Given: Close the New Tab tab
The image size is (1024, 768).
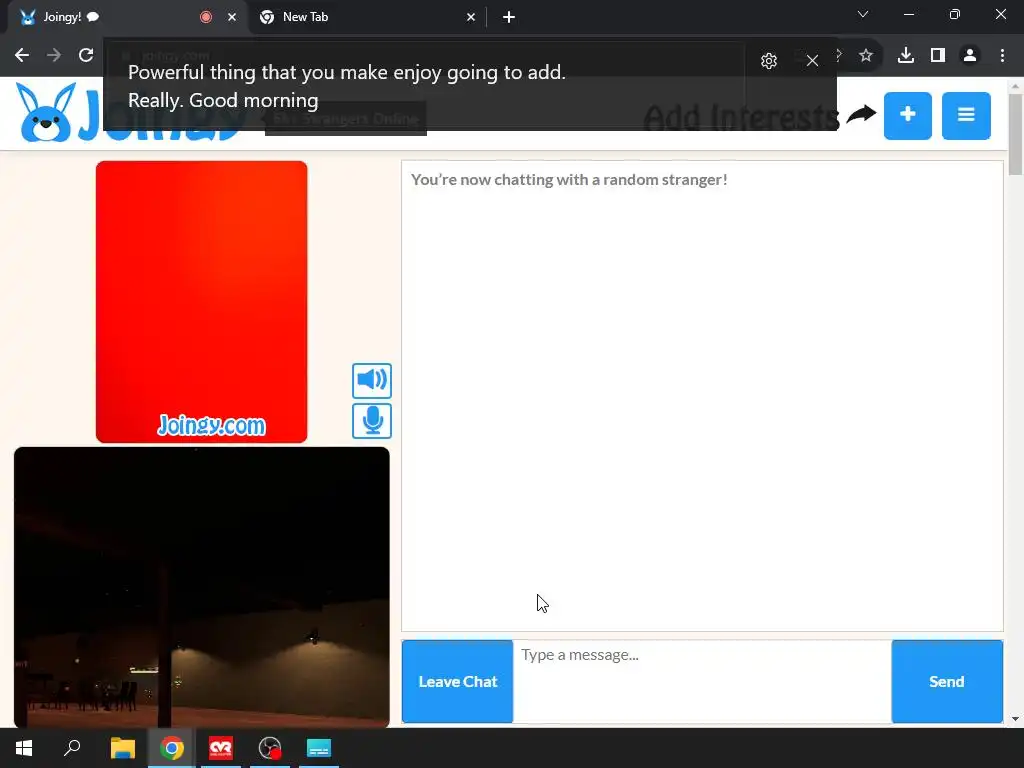Looking at the screenshot, I should click(471, 17).
